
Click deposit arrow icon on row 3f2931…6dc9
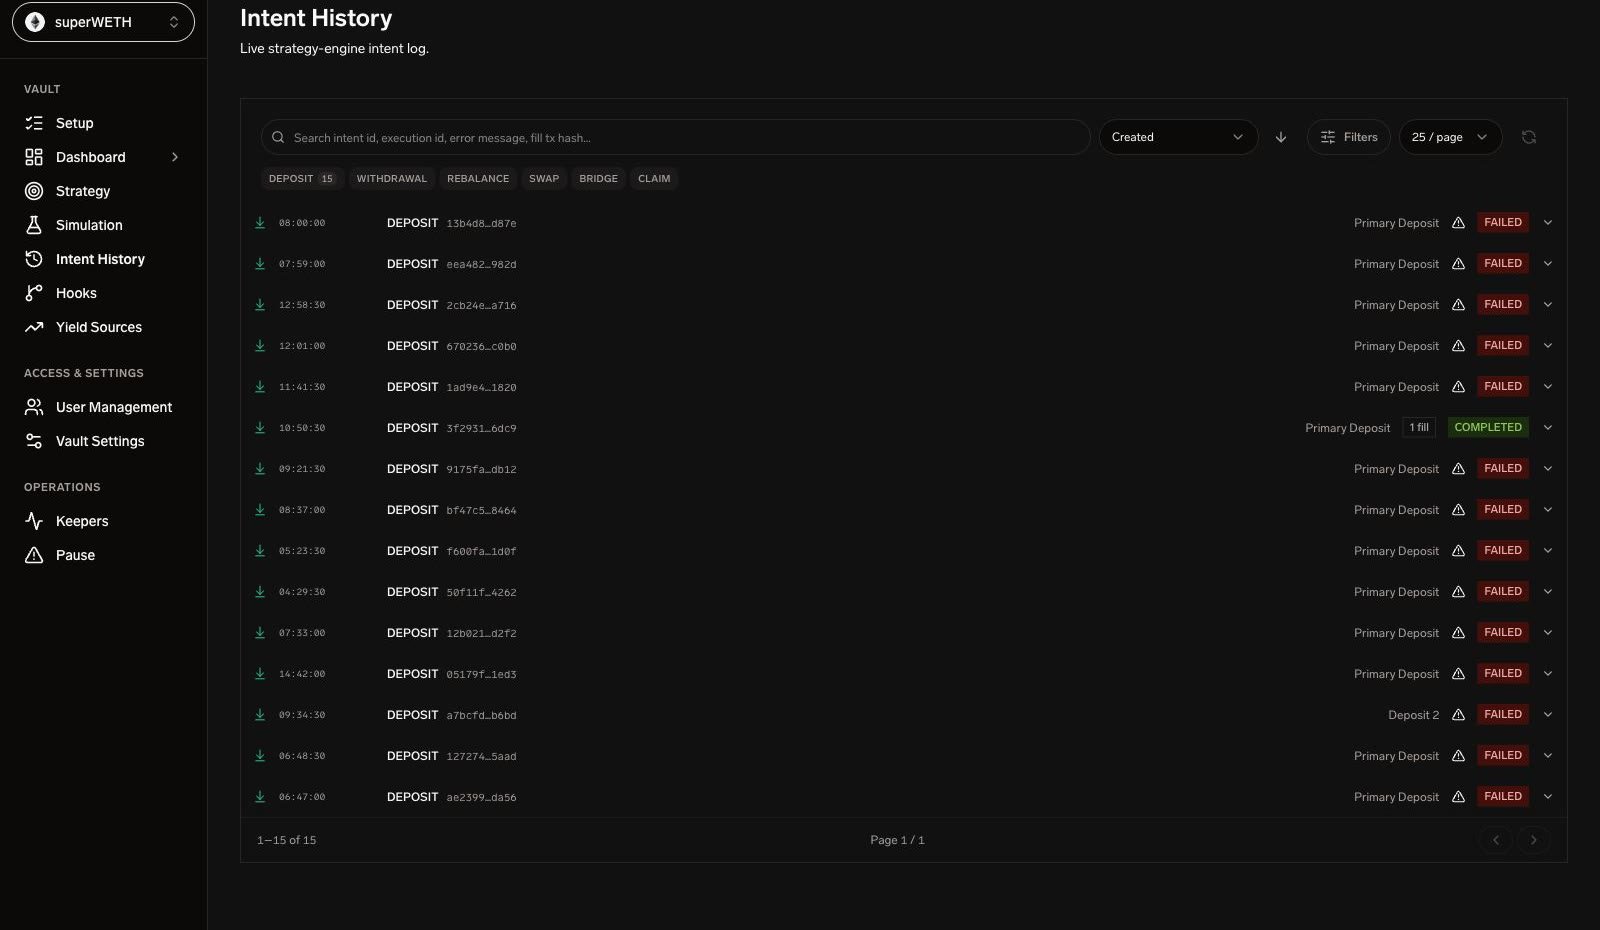[x=260, y=428]
